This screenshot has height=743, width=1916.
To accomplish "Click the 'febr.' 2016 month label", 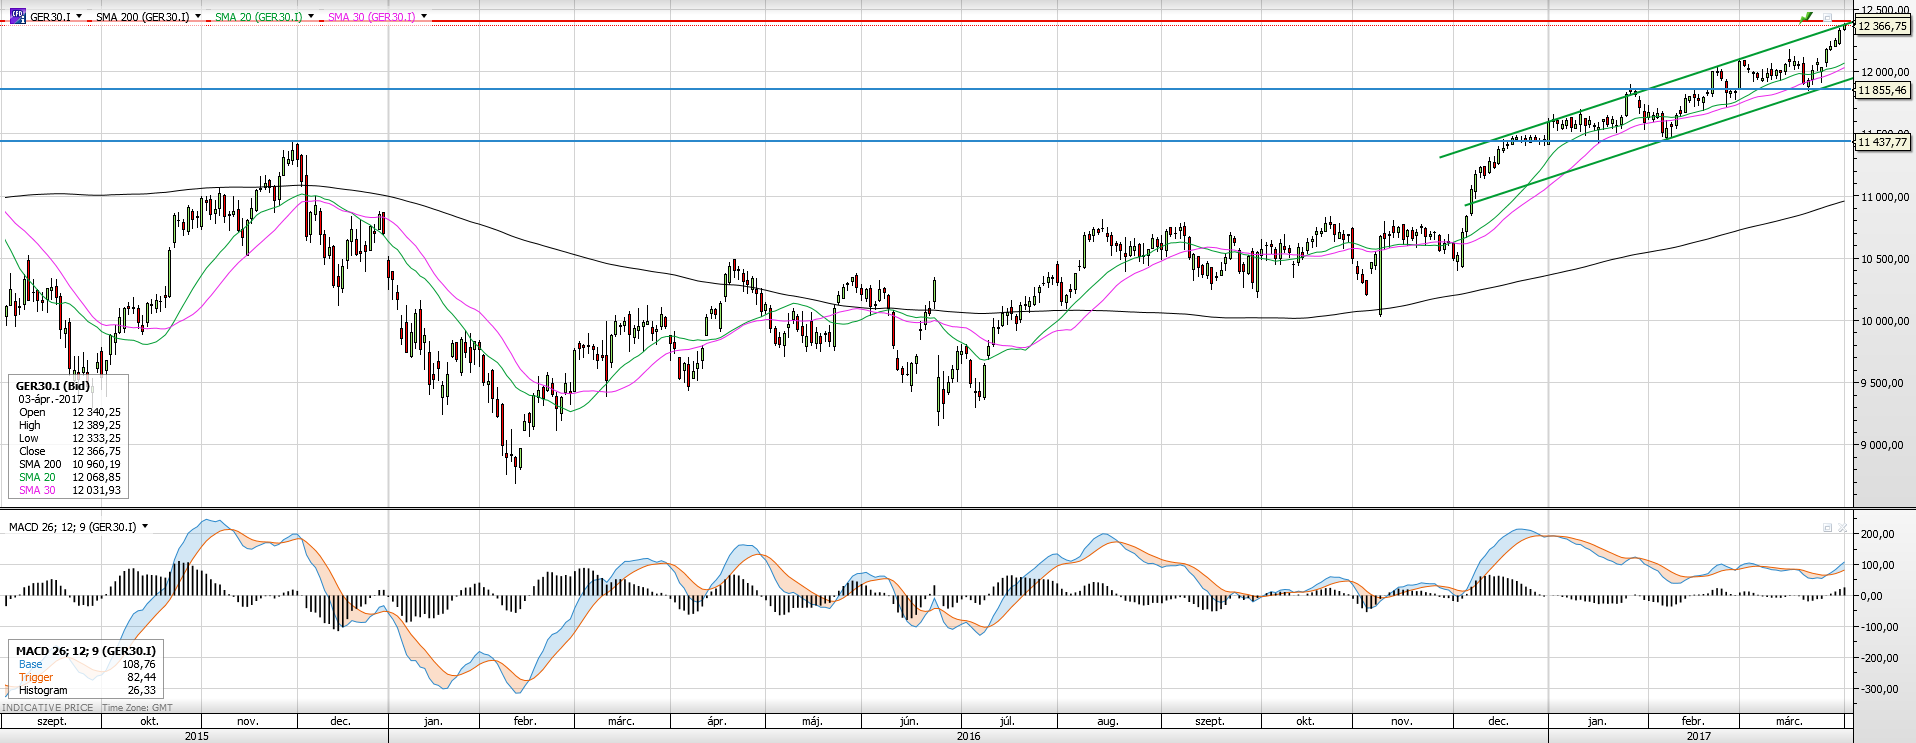I will pos(525,721).
